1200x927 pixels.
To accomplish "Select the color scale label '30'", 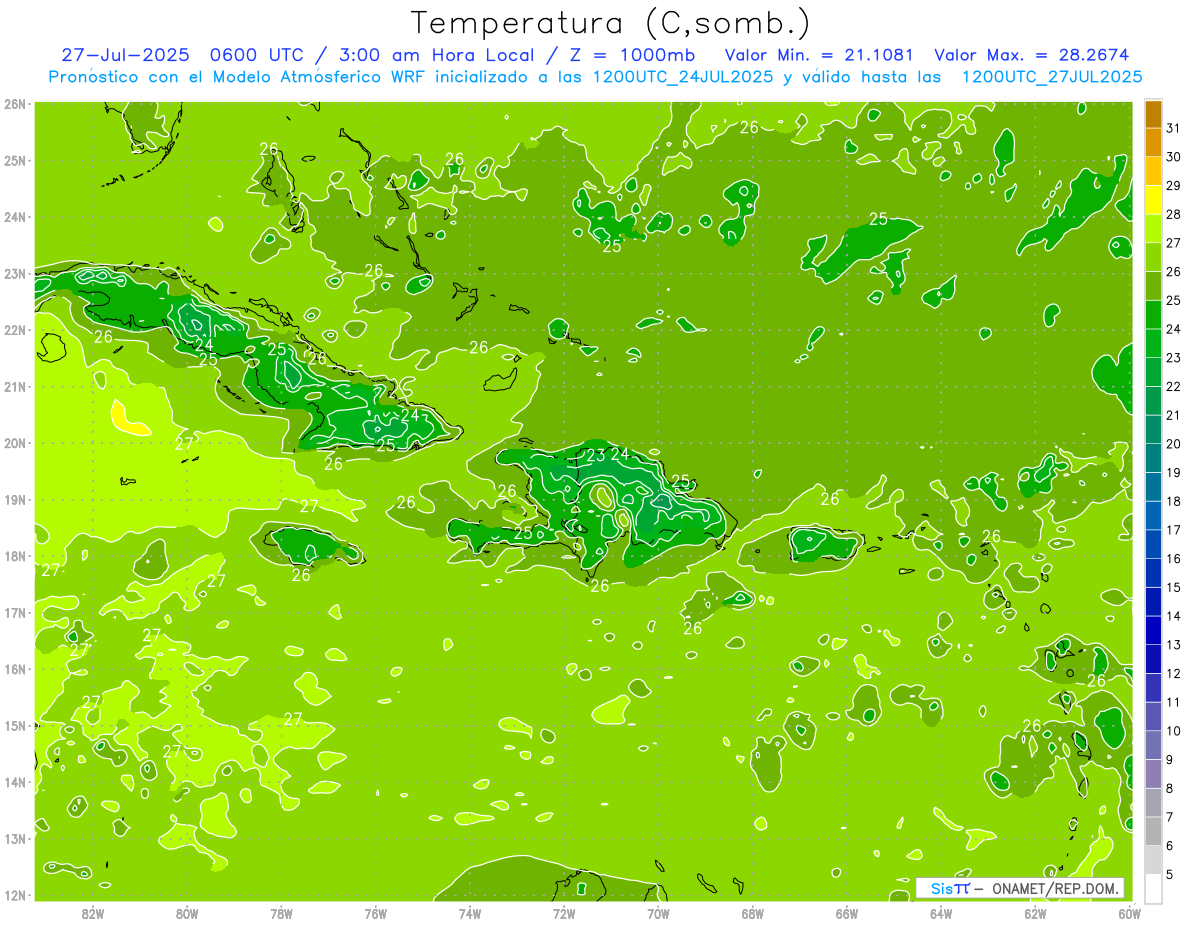I will 1173,157.
